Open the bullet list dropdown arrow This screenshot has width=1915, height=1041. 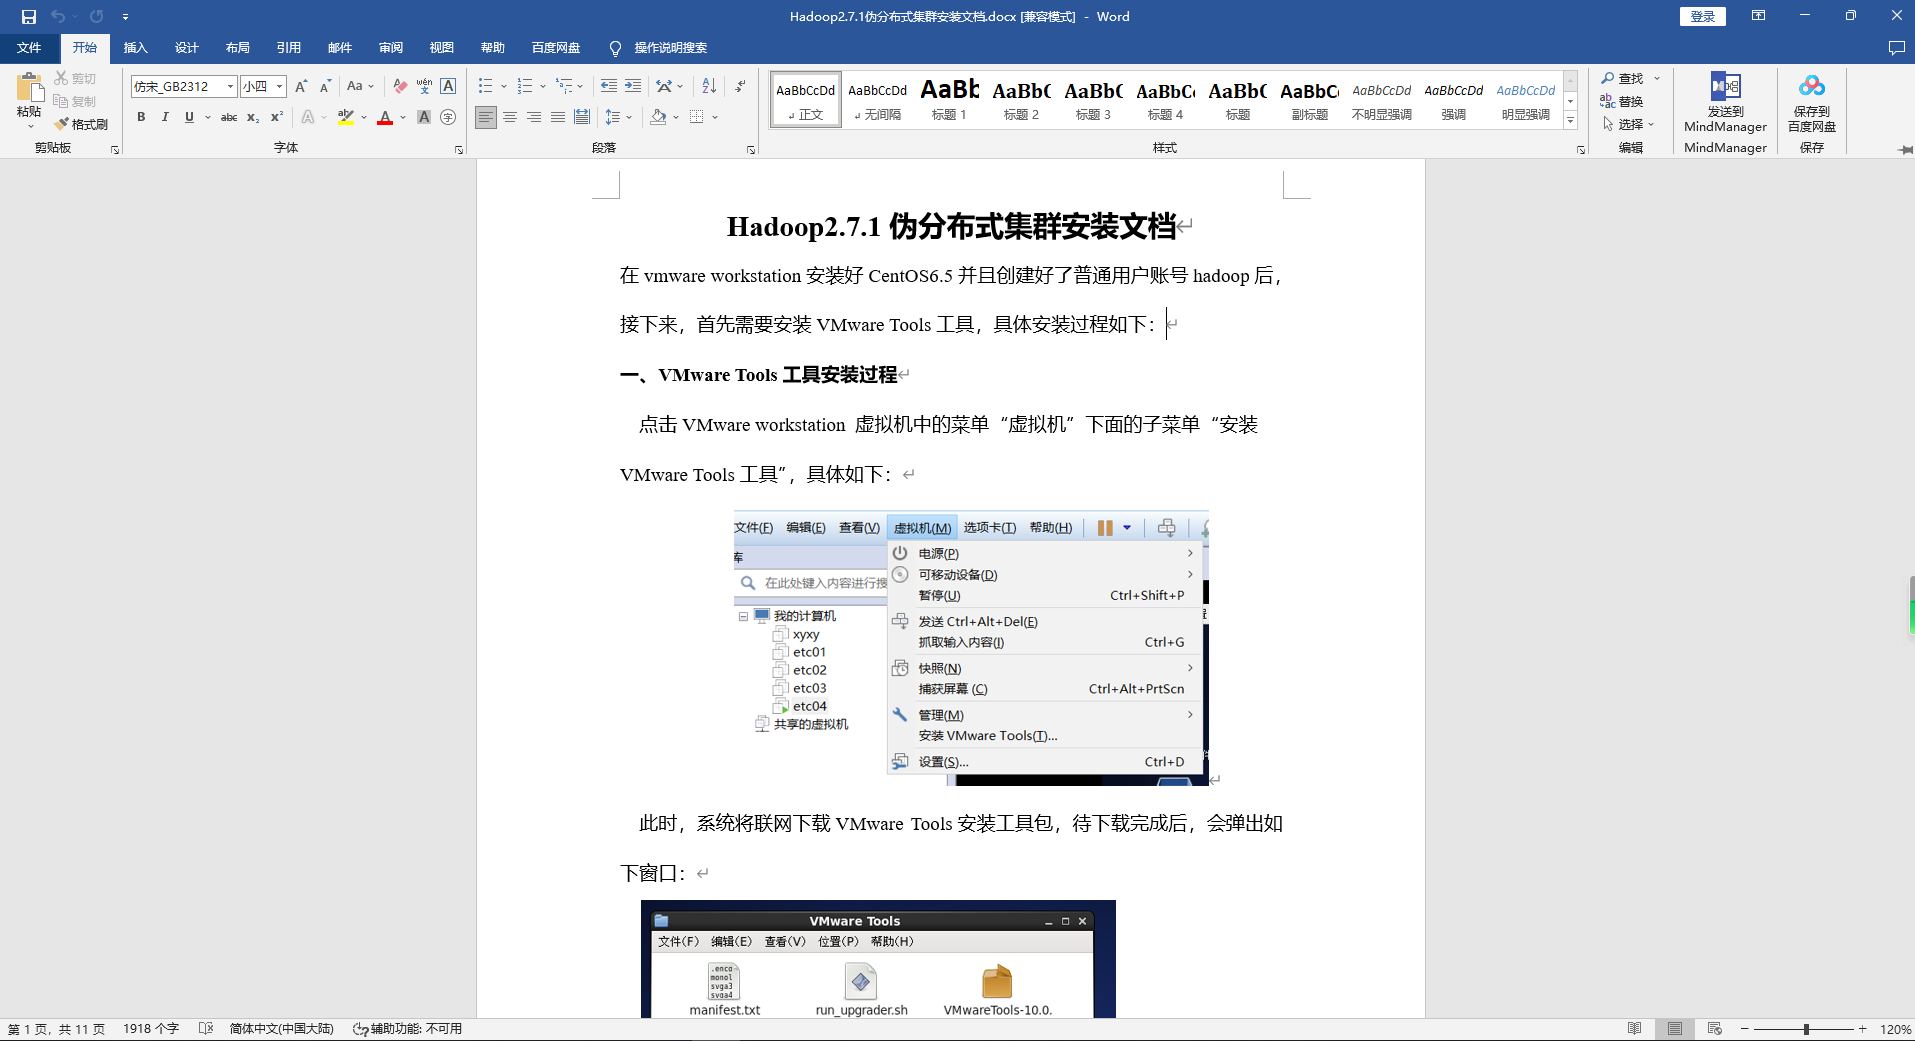503,86
